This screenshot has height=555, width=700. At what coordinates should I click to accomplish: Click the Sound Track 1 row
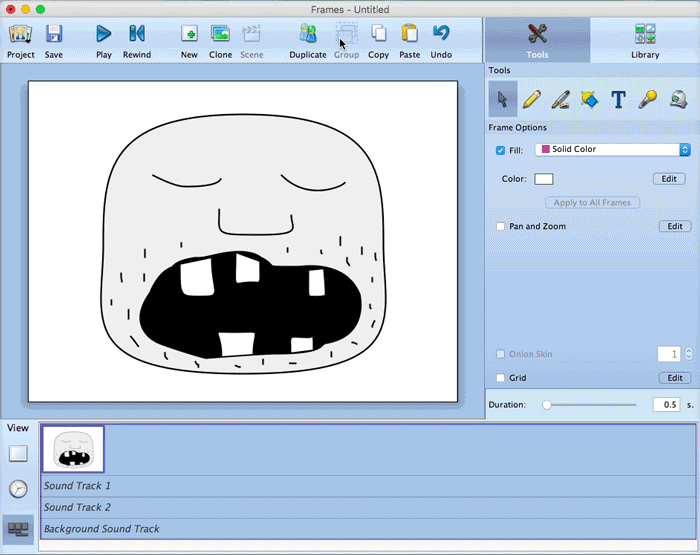point(368,486)
